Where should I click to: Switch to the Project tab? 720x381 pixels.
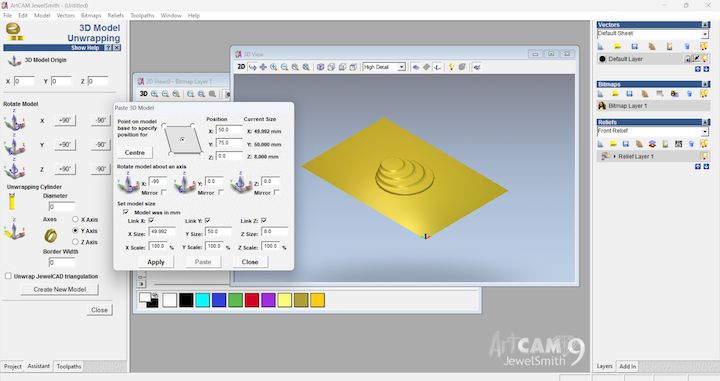pyautogui.click(x=13, y=366)
